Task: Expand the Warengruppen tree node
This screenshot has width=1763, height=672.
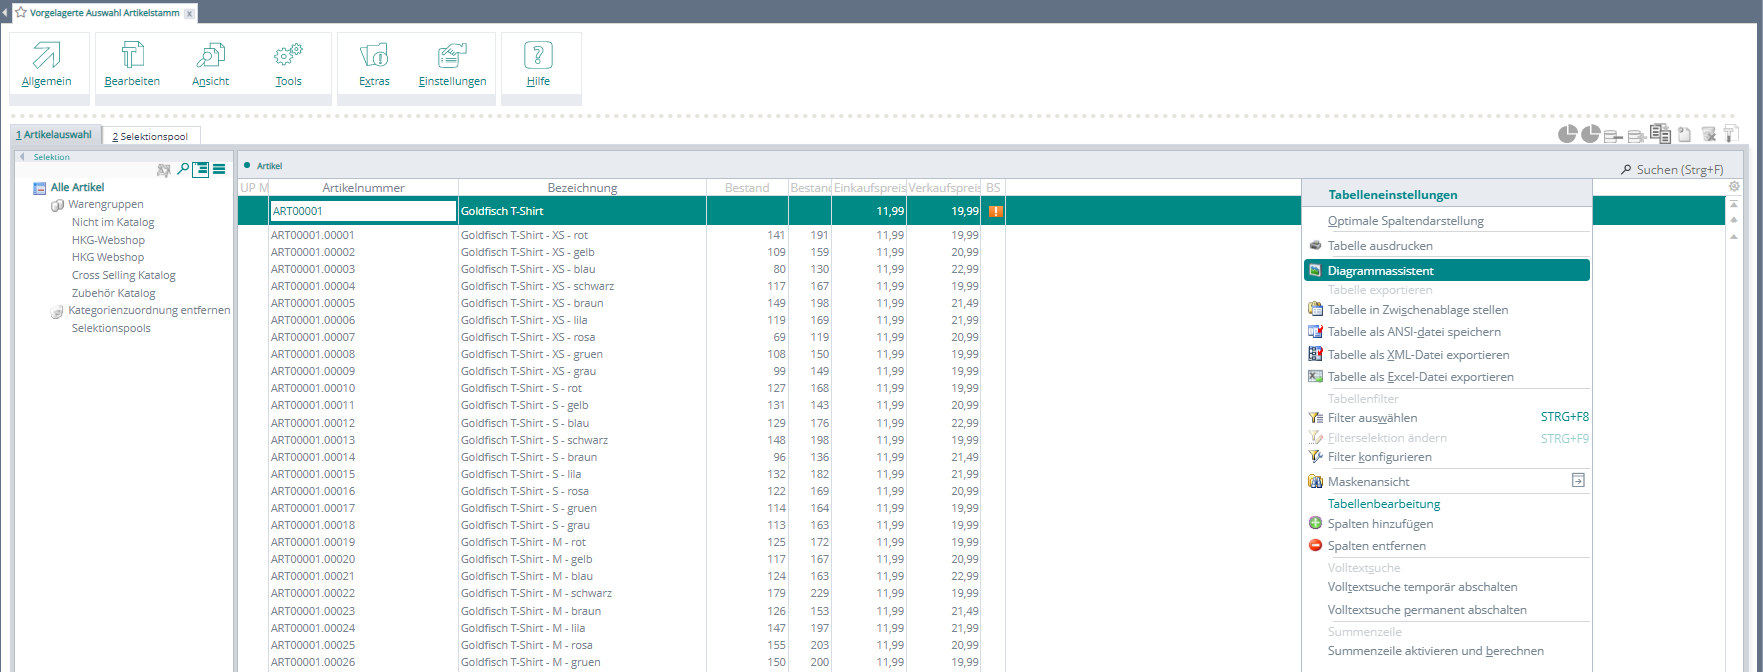Action: tap(57, 205)
